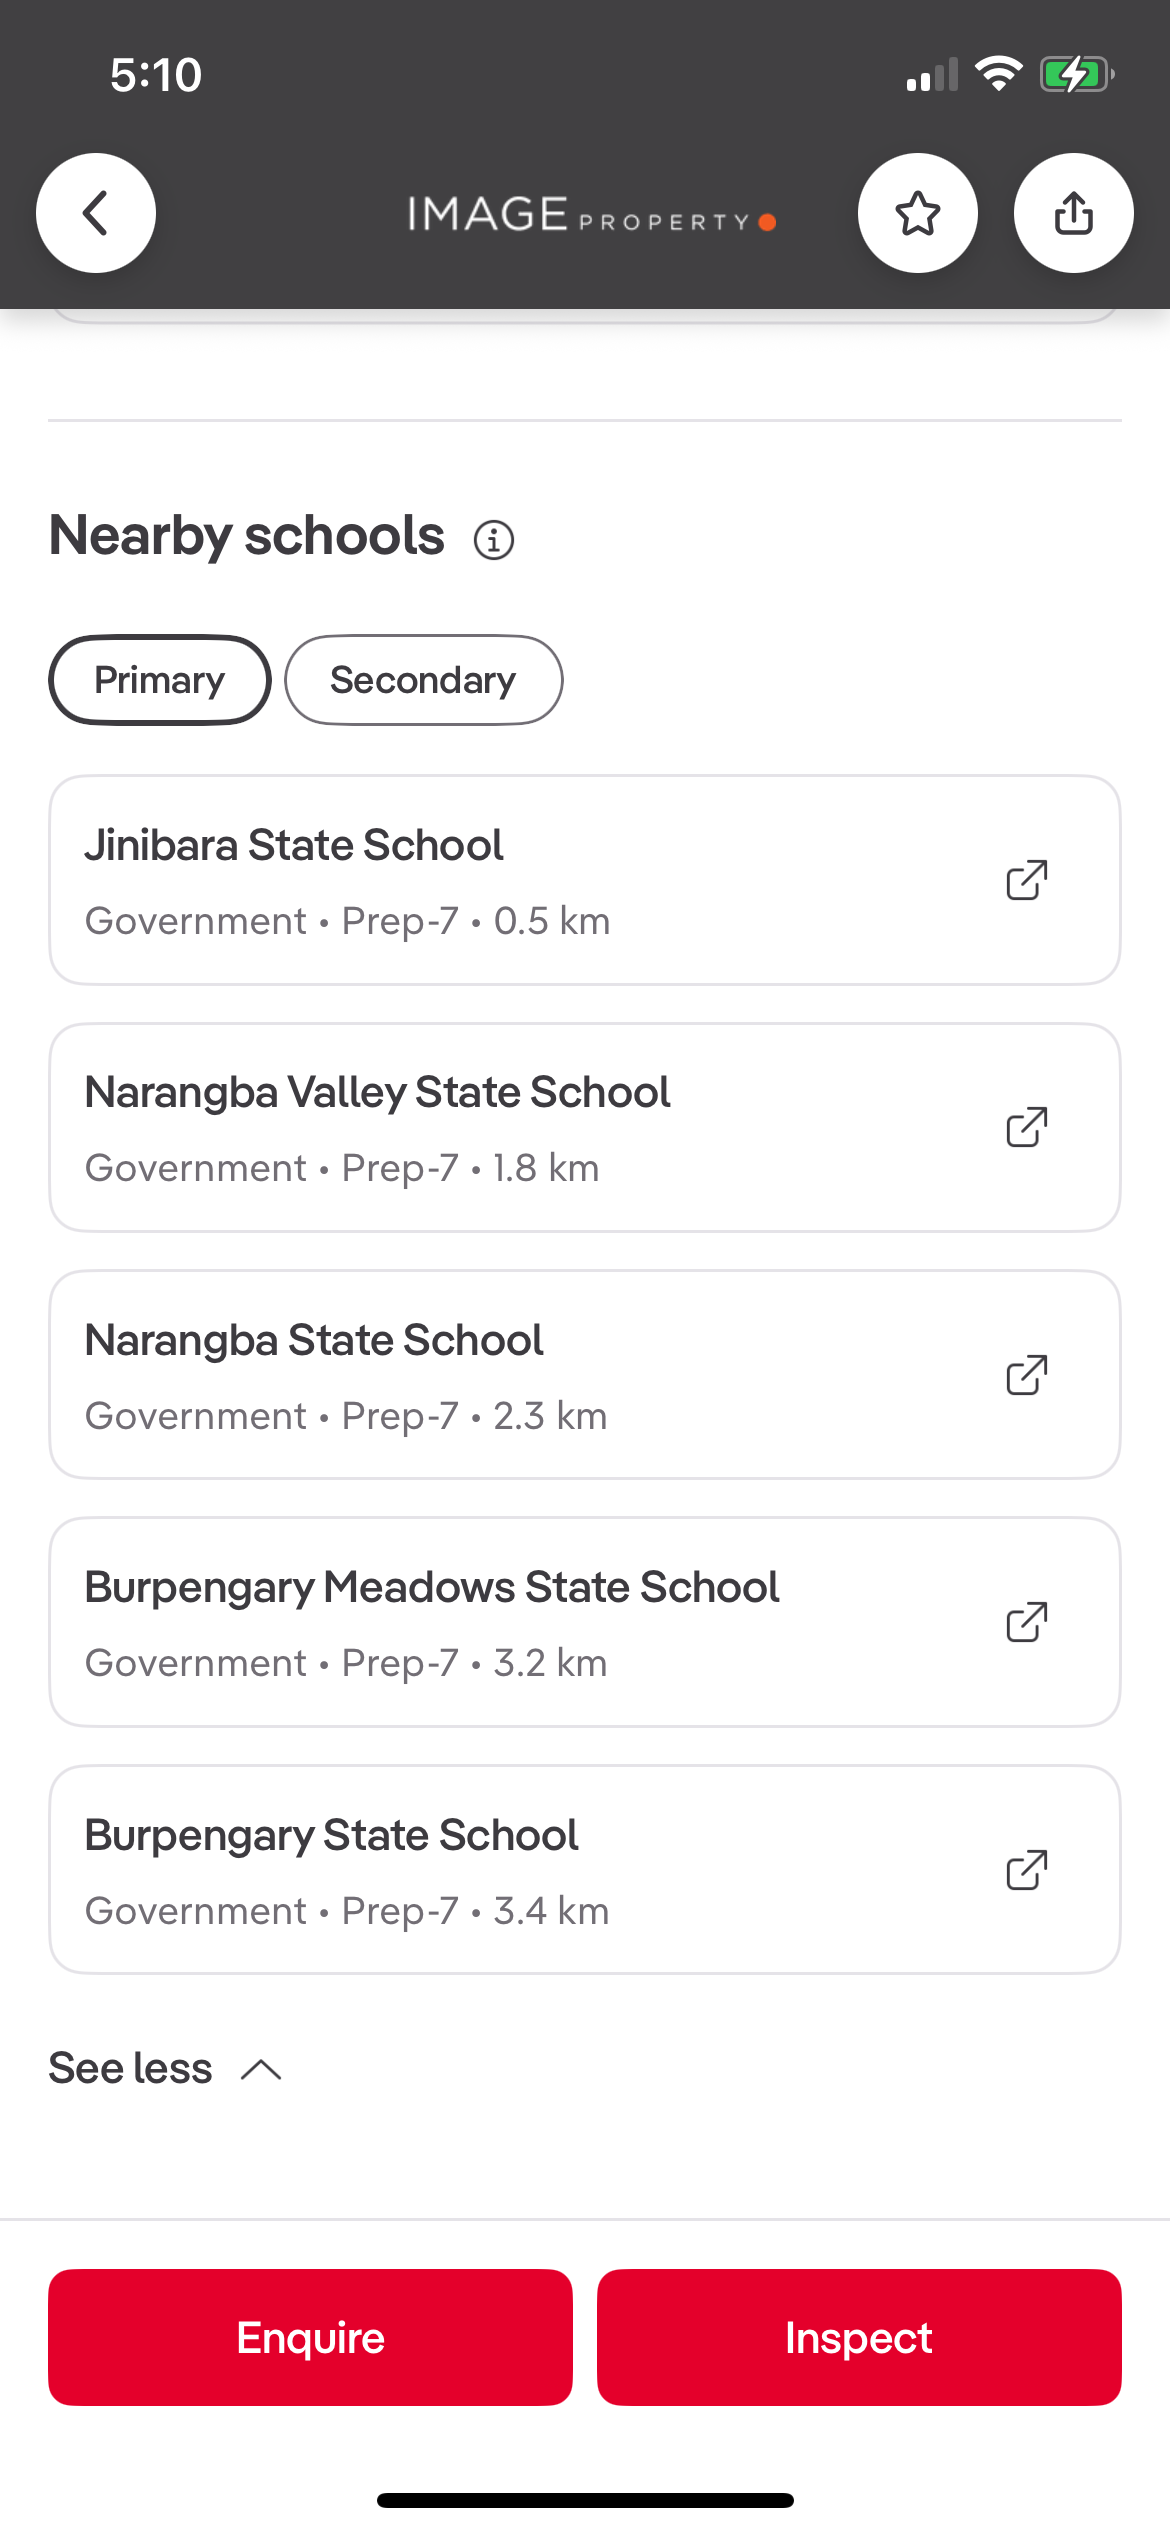Open Narangba Valley State School external link icon
The image size is (1170, 2532).
click(x=1027, y=1127)
